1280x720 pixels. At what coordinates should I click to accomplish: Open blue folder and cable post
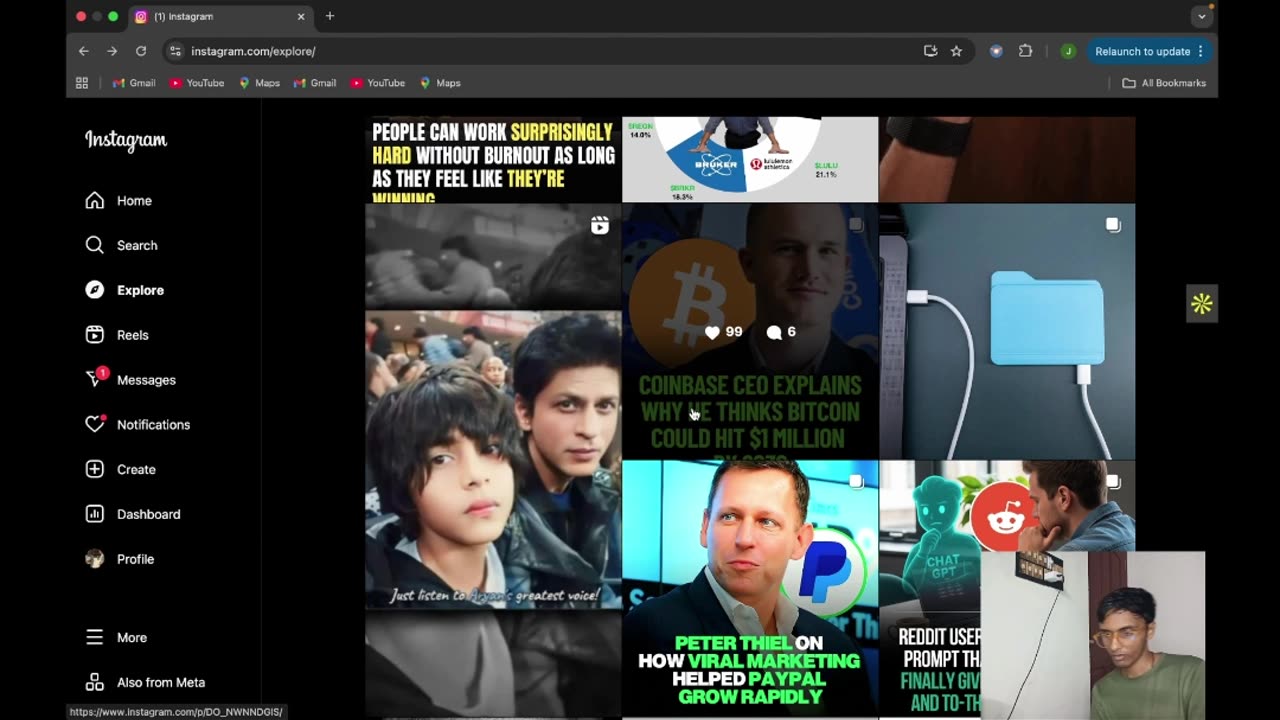point(1007,331)
